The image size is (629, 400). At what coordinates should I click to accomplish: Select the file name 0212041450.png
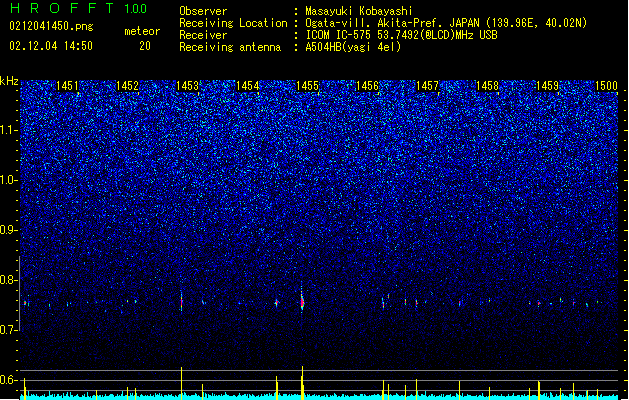tap(51, 27)
